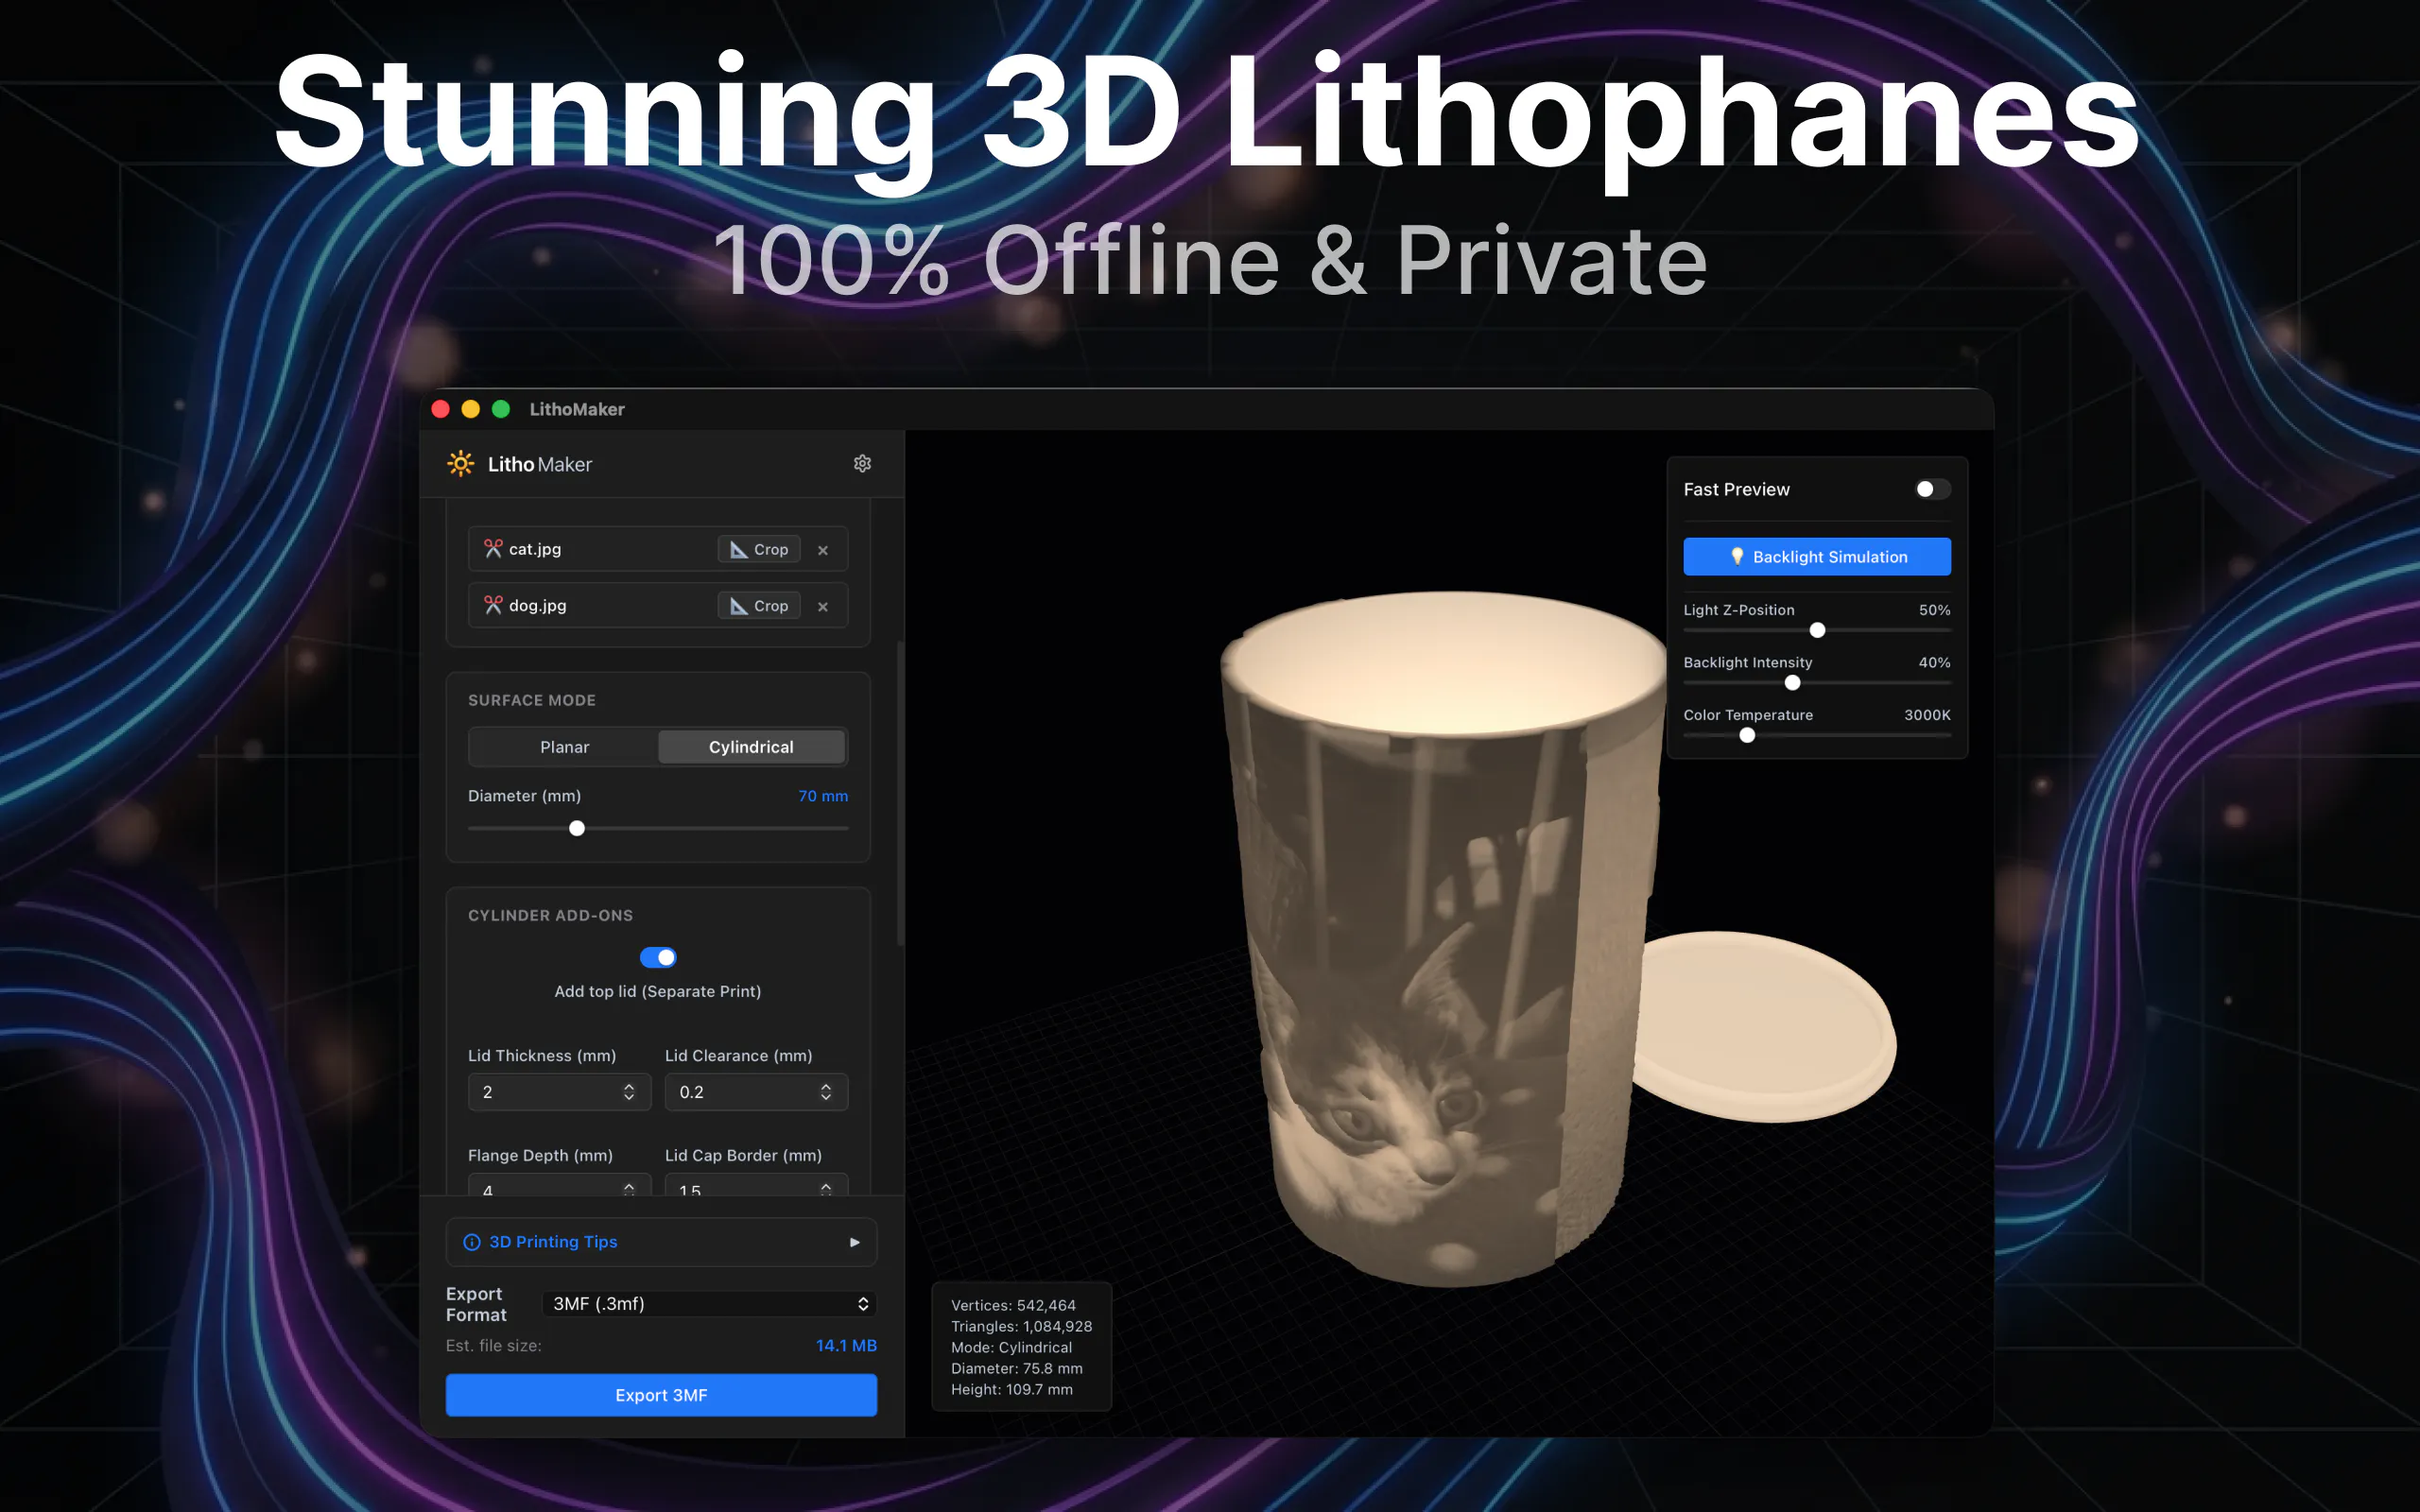
Task: Click the separate lid model in preview
Action: (x=1765, y=1027)
